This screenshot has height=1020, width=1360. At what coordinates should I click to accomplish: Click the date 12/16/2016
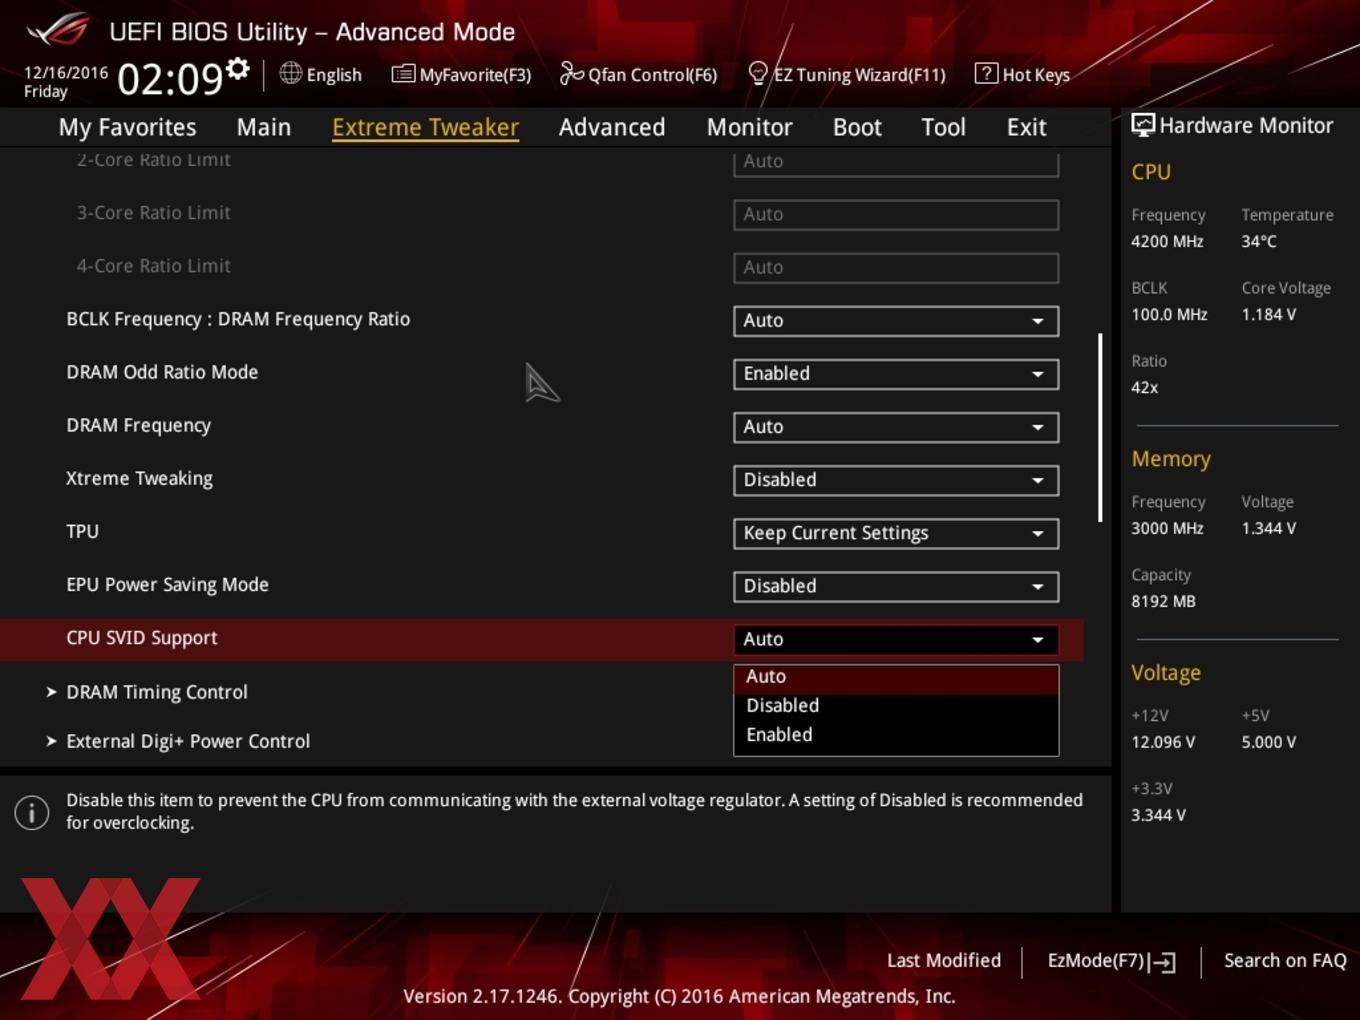tap(66, 72)
